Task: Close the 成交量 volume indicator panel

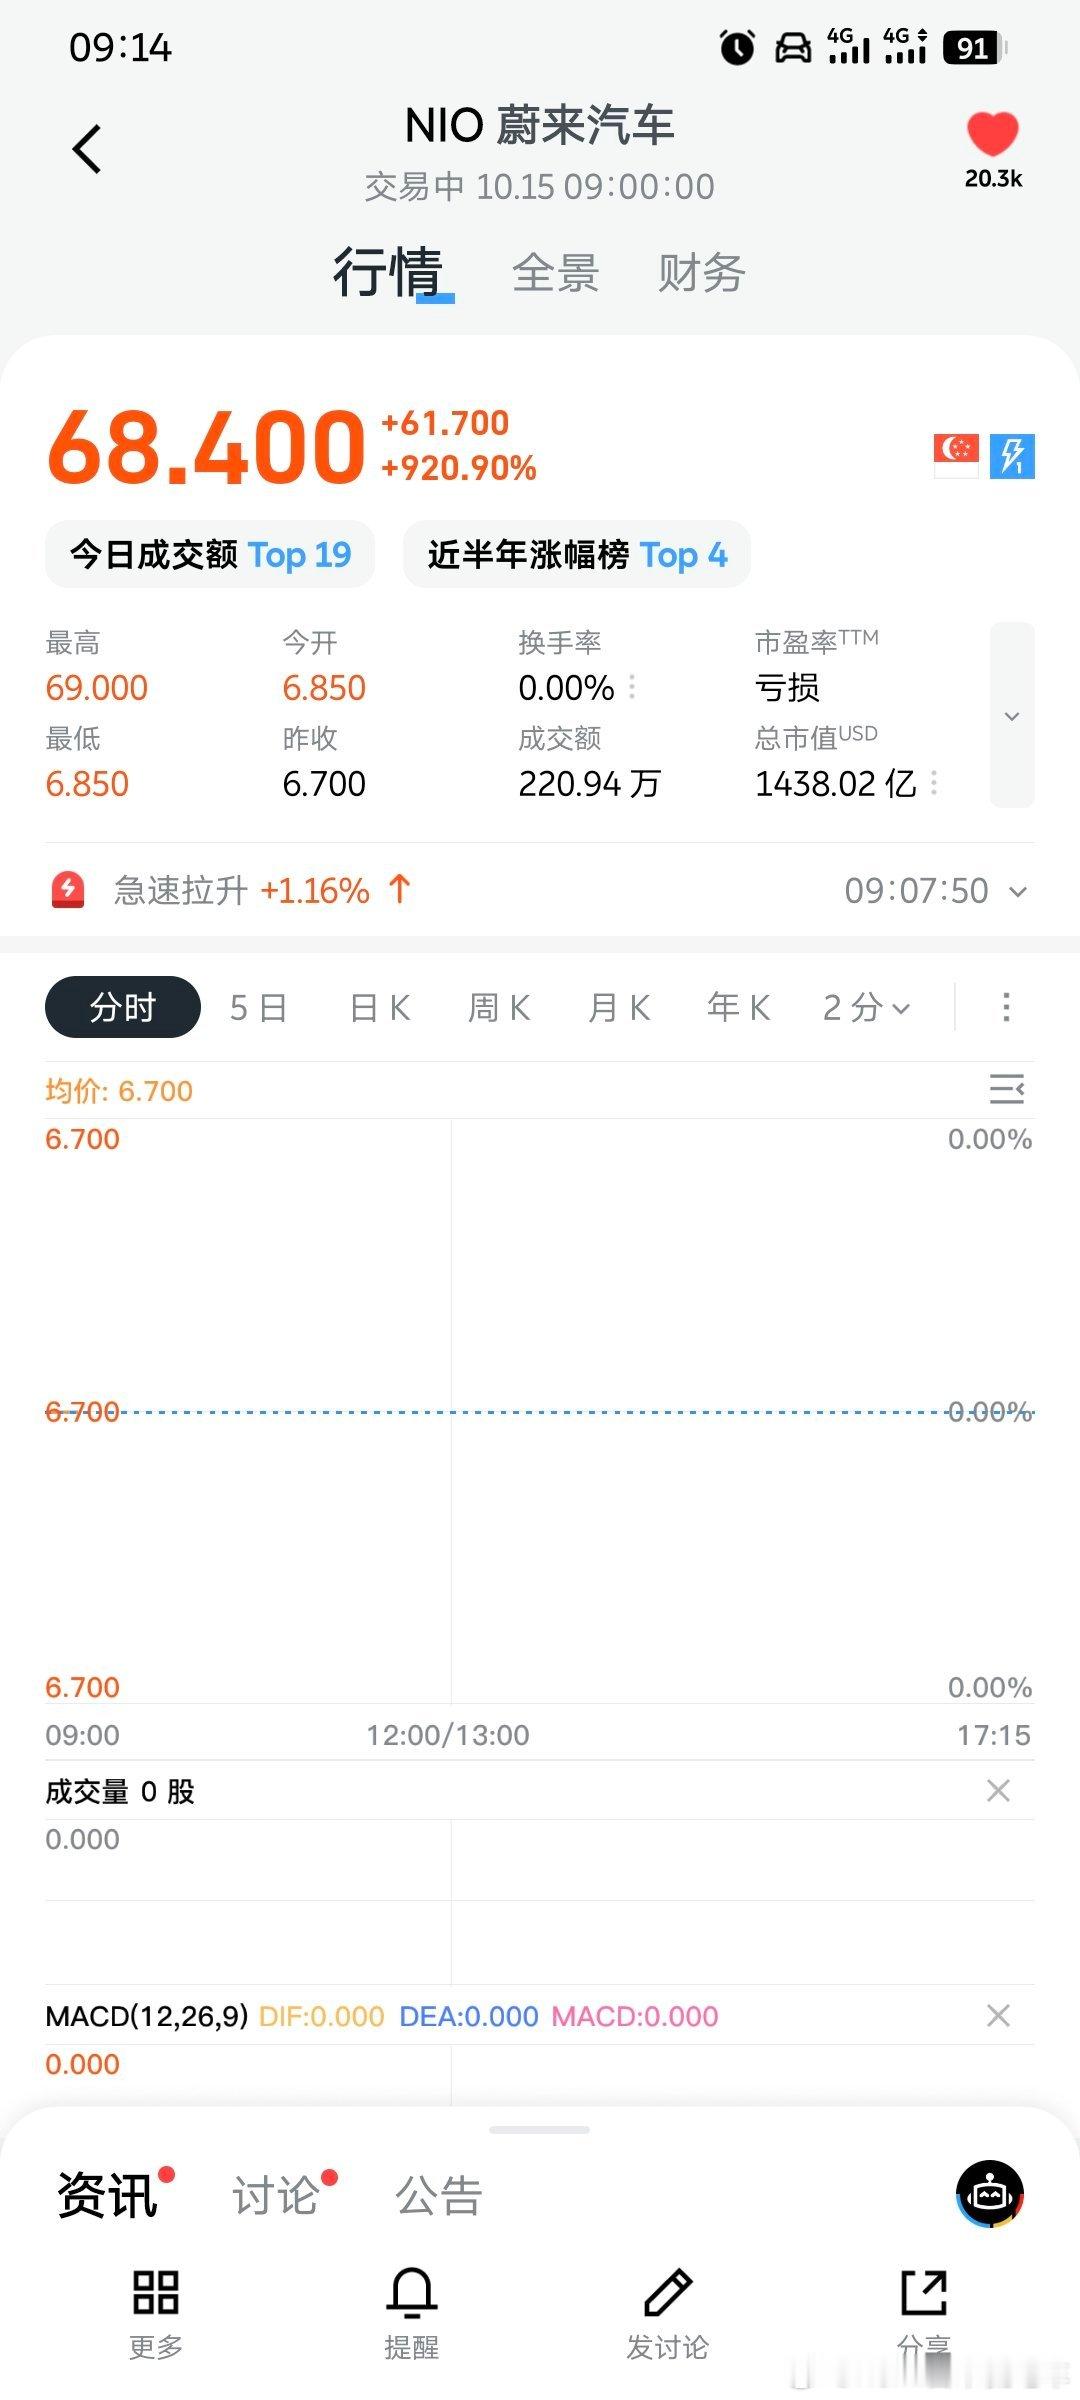Action: (998, 1791)
